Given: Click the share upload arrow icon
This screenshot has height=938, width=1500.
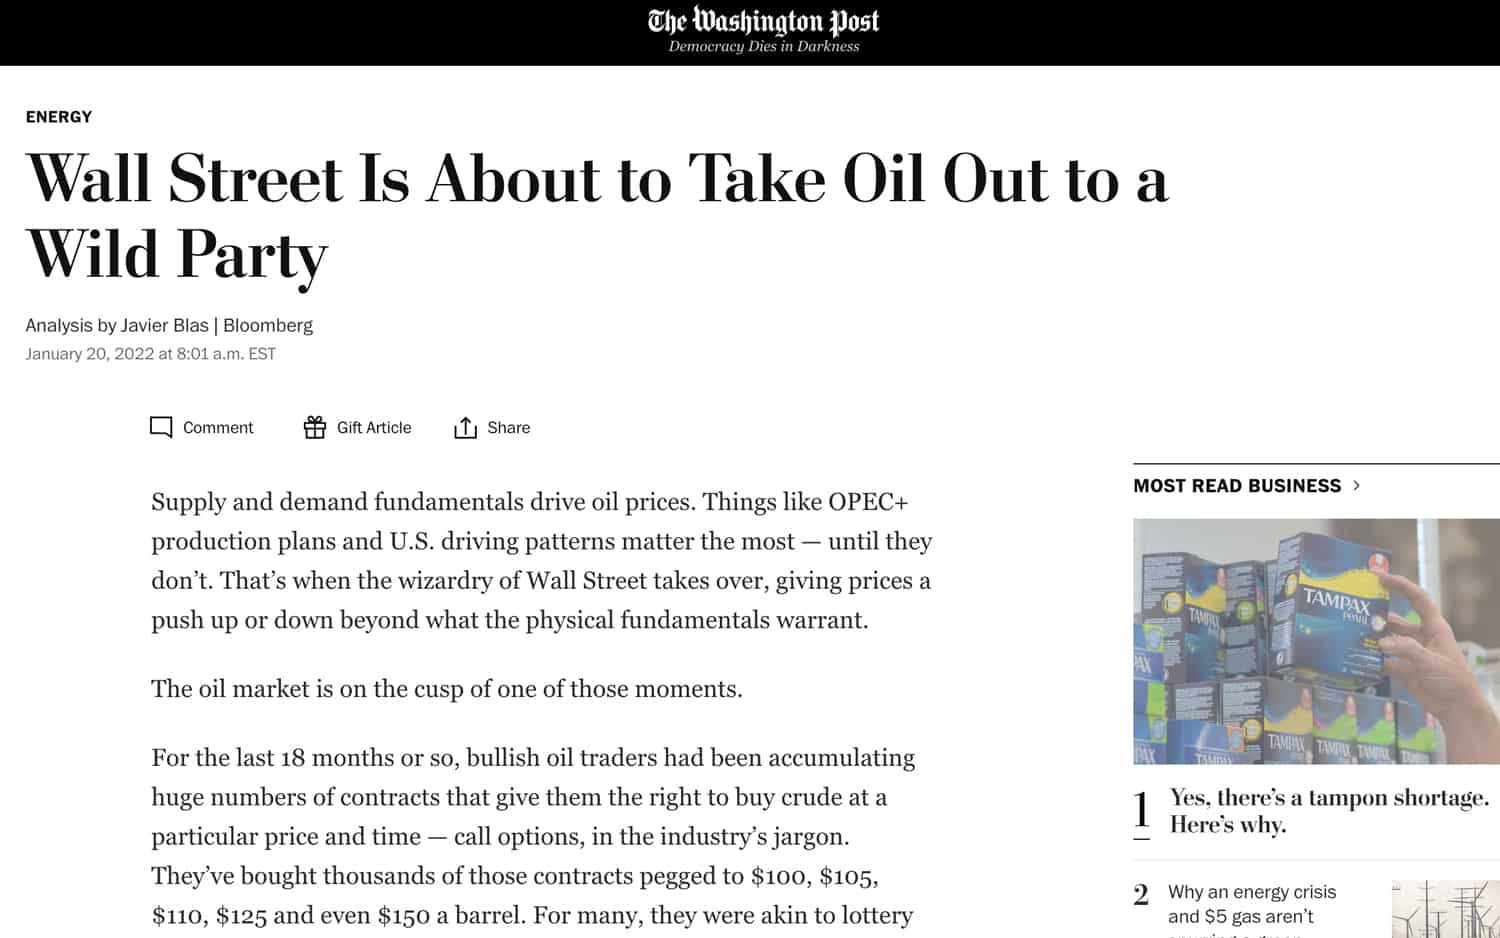Looking at the screenshot, I should point(465,428).
